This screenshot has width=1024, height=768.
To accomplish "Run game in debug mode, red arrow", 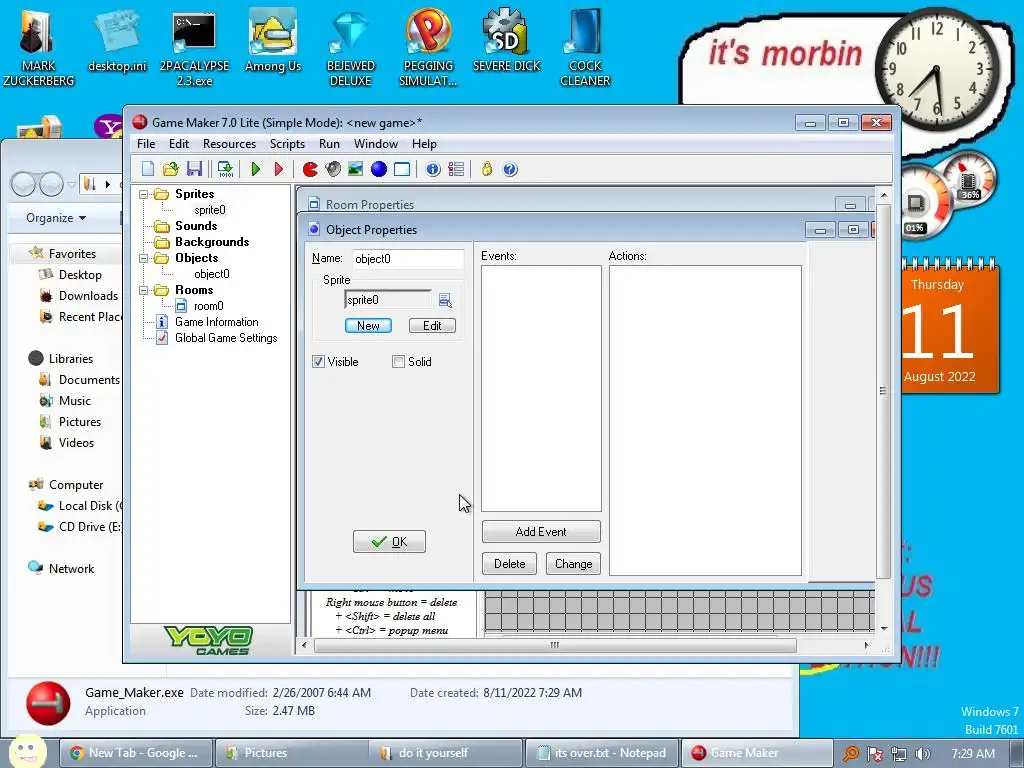I will 279,169.
